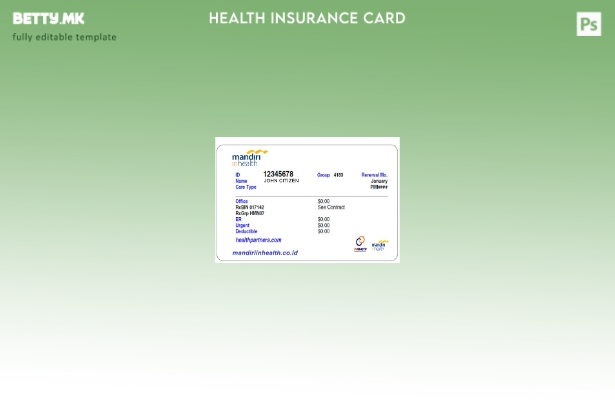This screenshot has height=400, width=615.
Task: Click the Deductible label
Action: tap(246, 231)
